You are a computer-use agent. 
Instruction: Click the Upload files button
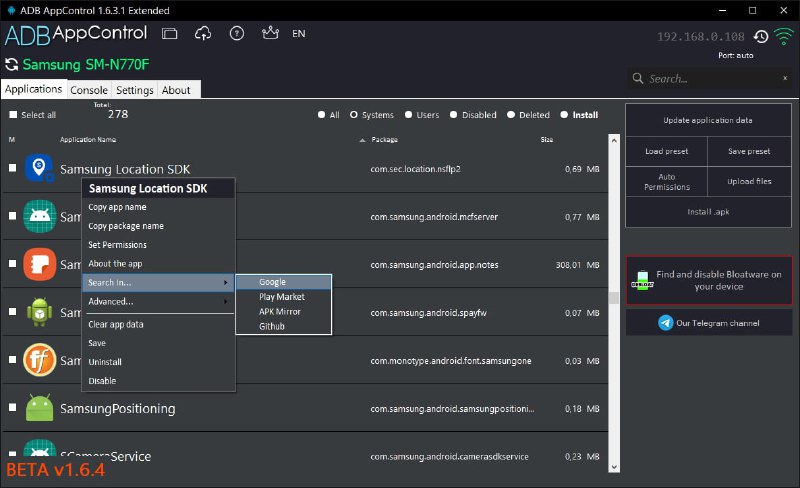[x=749, y=182]
